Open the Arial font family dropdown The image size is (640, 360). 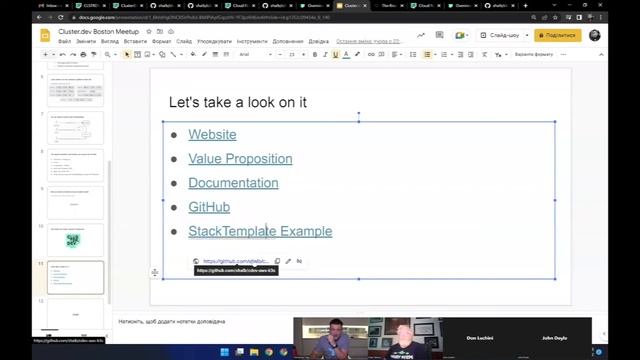click(x=256, y=54)
